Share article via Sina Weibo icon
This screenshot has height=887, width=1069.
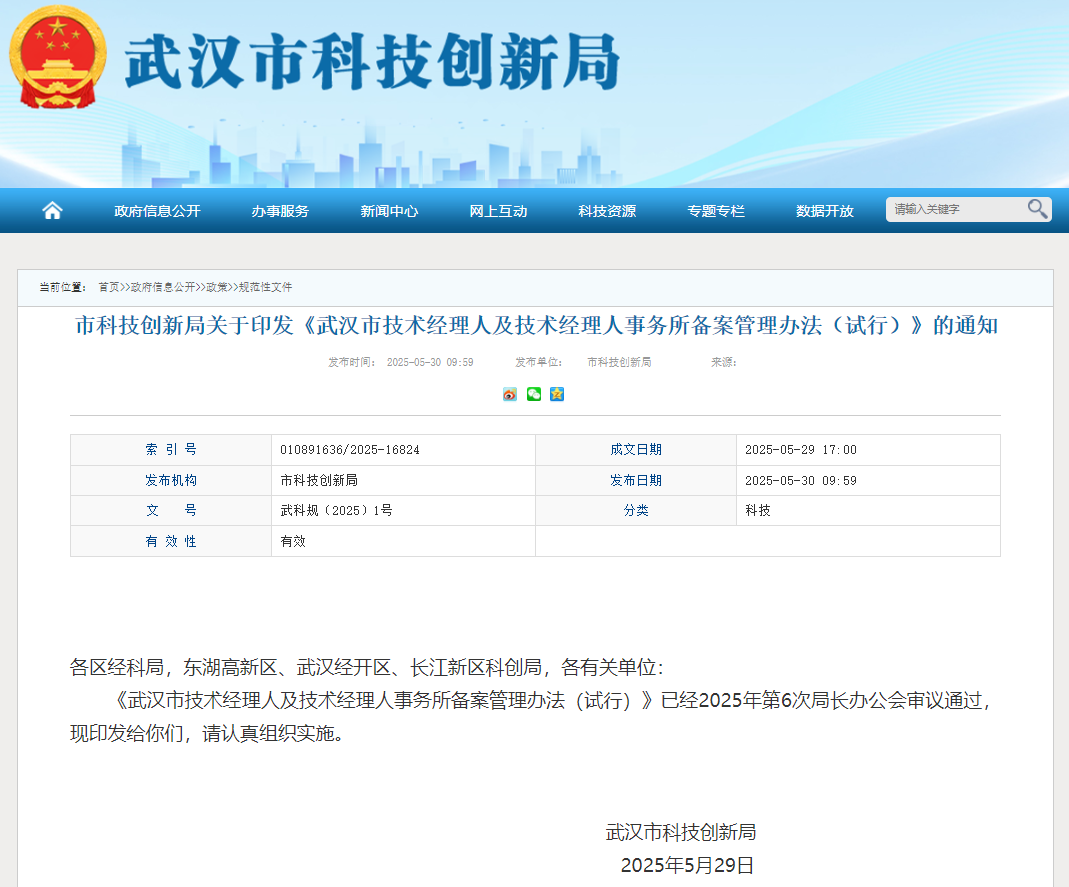pos(510,394)
